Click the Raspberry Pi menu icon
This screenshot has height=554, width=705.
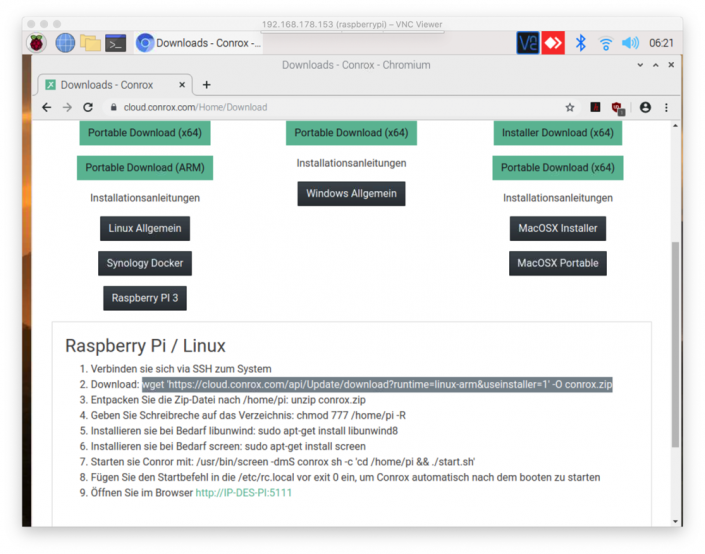pos(36,43)
